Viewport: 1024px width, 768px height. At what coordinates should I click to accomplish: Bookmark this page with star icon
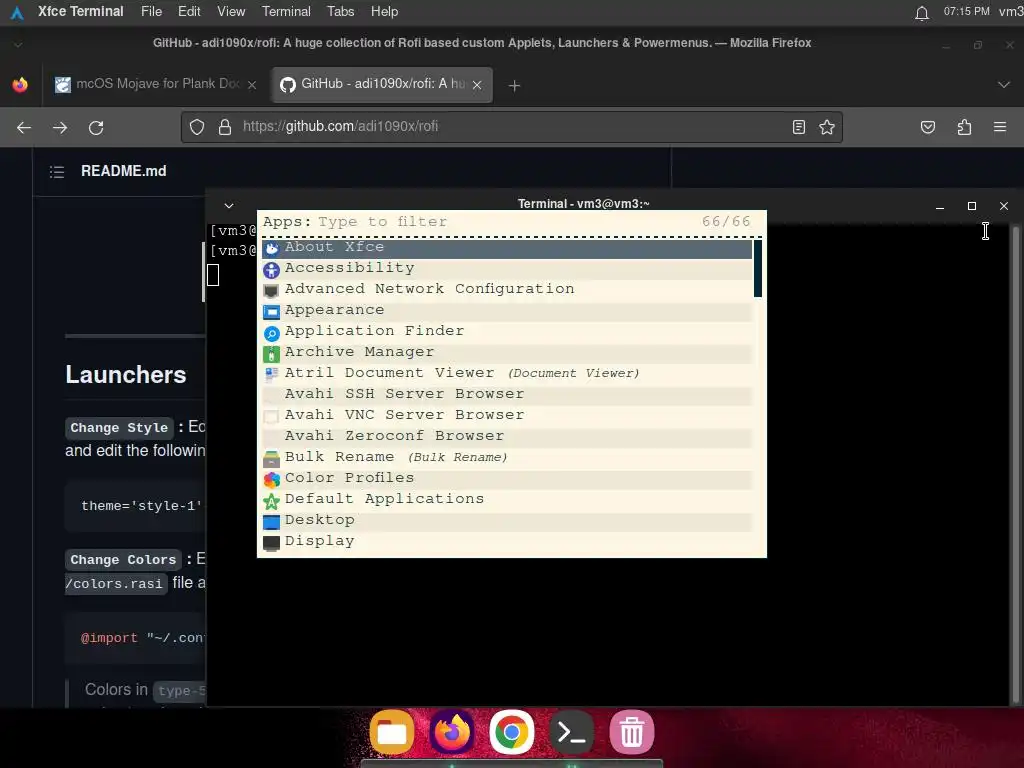tap(827, 127)
